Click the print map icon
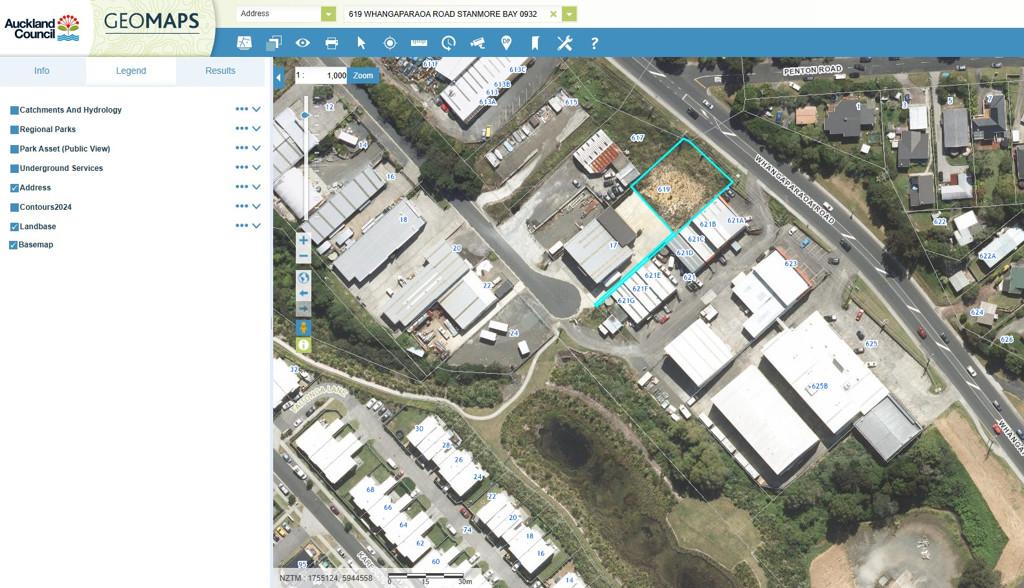This screenshot has height=588, width=1024. [x=332, y=43]
